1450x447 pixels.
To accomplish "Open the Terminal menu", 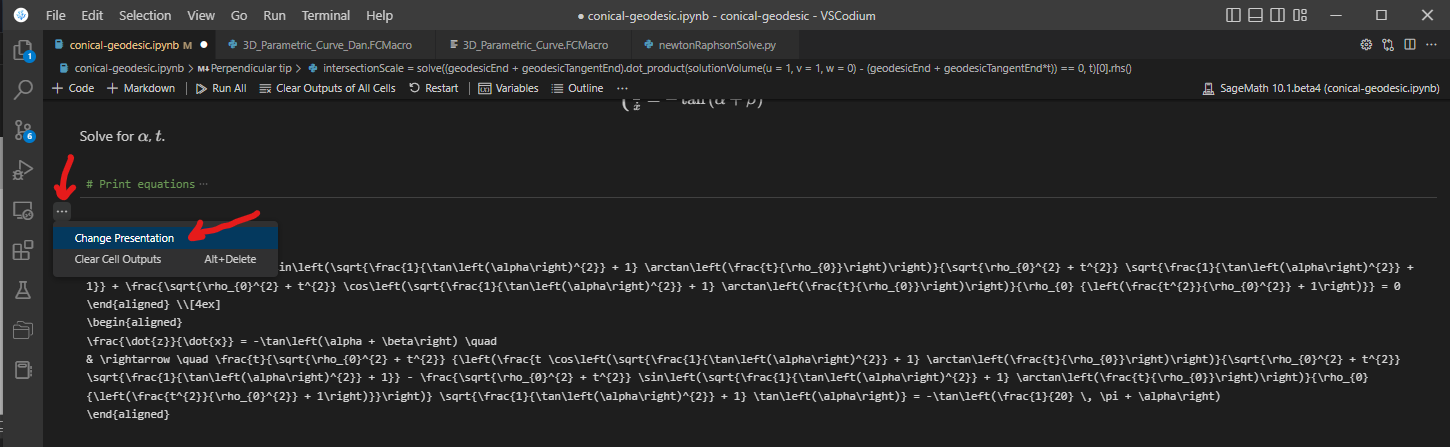I will coord(325,16).
